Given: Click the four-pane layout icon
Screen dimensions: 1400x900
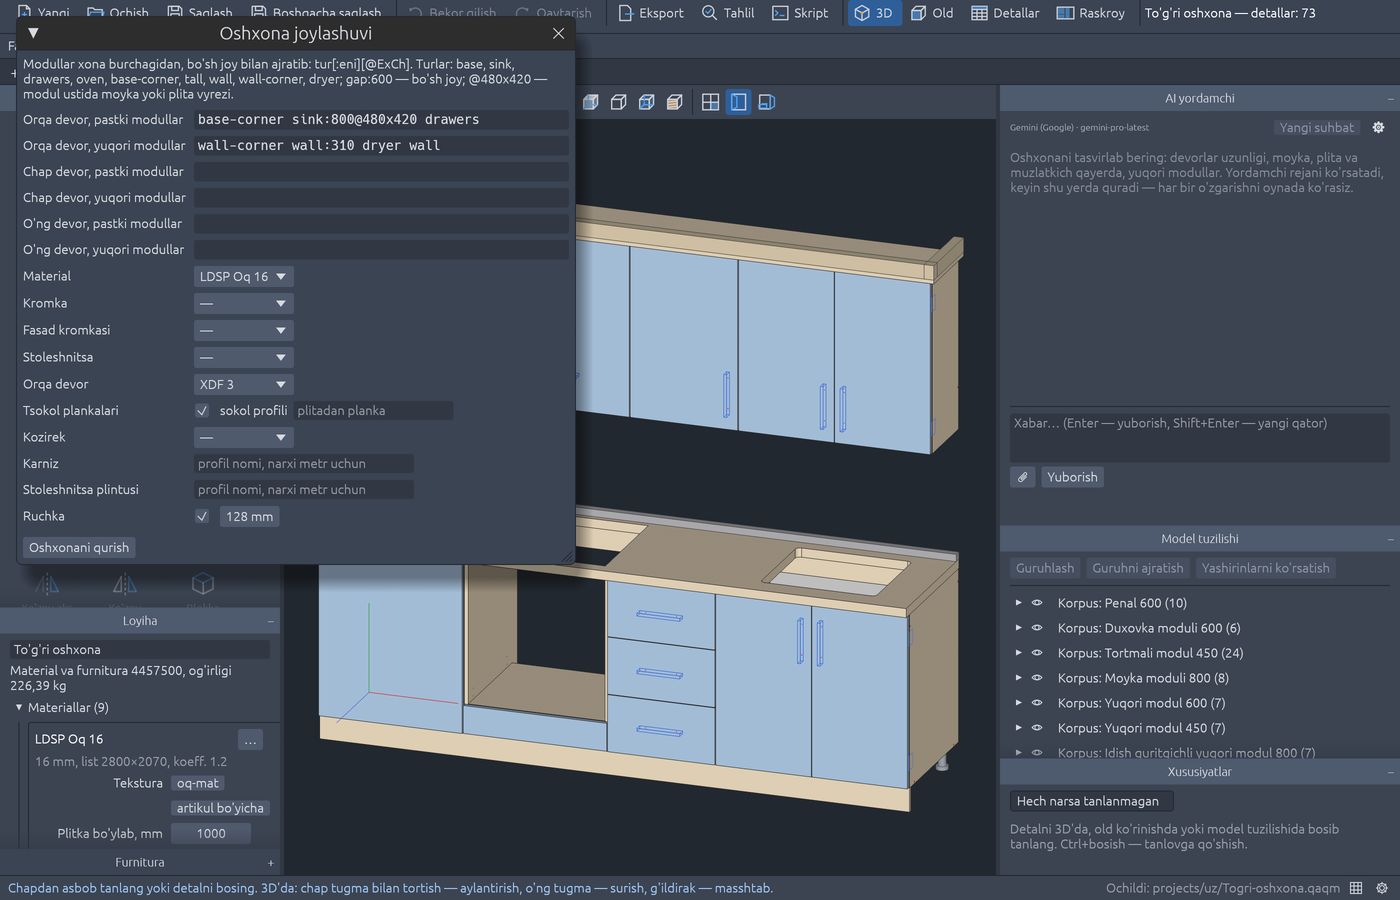Looking at the screenshot, I should [x=710, y=102].
